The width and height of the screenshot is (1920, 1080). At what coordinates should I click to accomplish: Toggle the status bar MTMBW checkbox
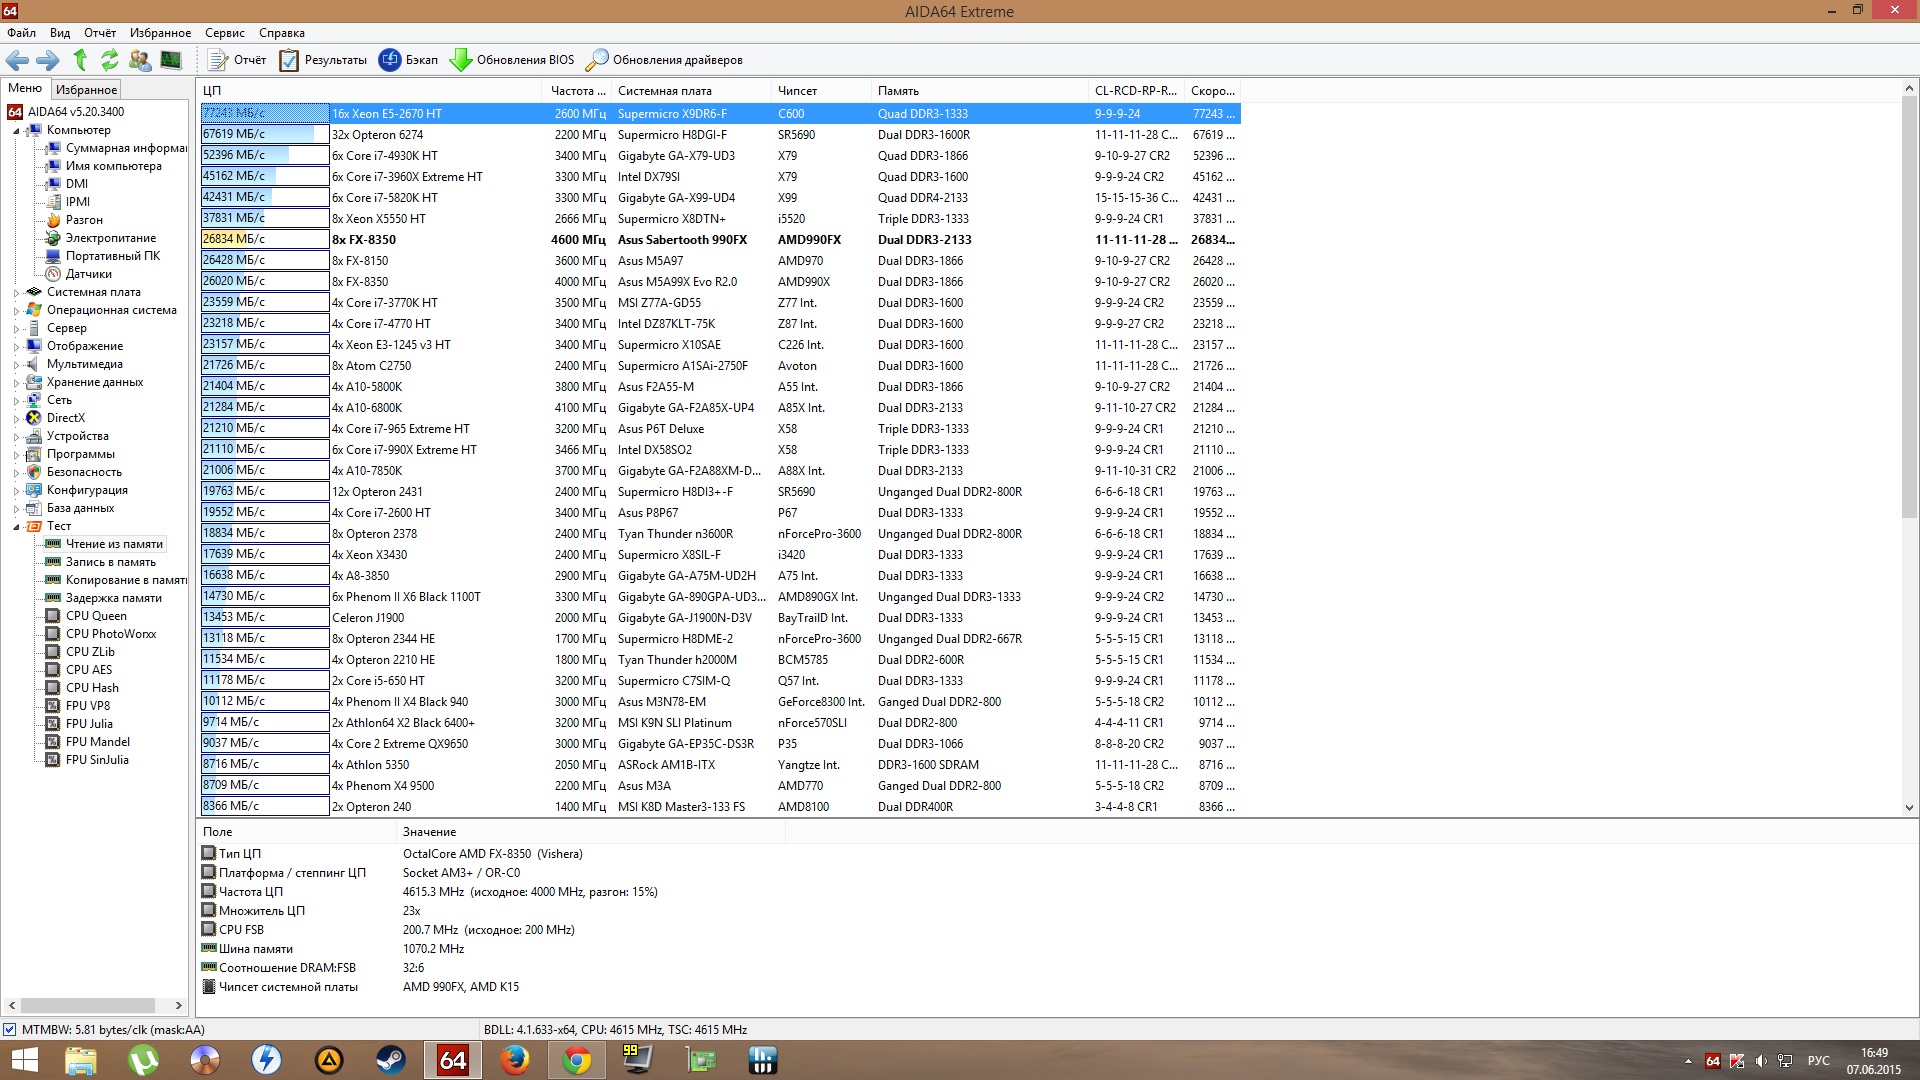click(x=9, y=1030)
